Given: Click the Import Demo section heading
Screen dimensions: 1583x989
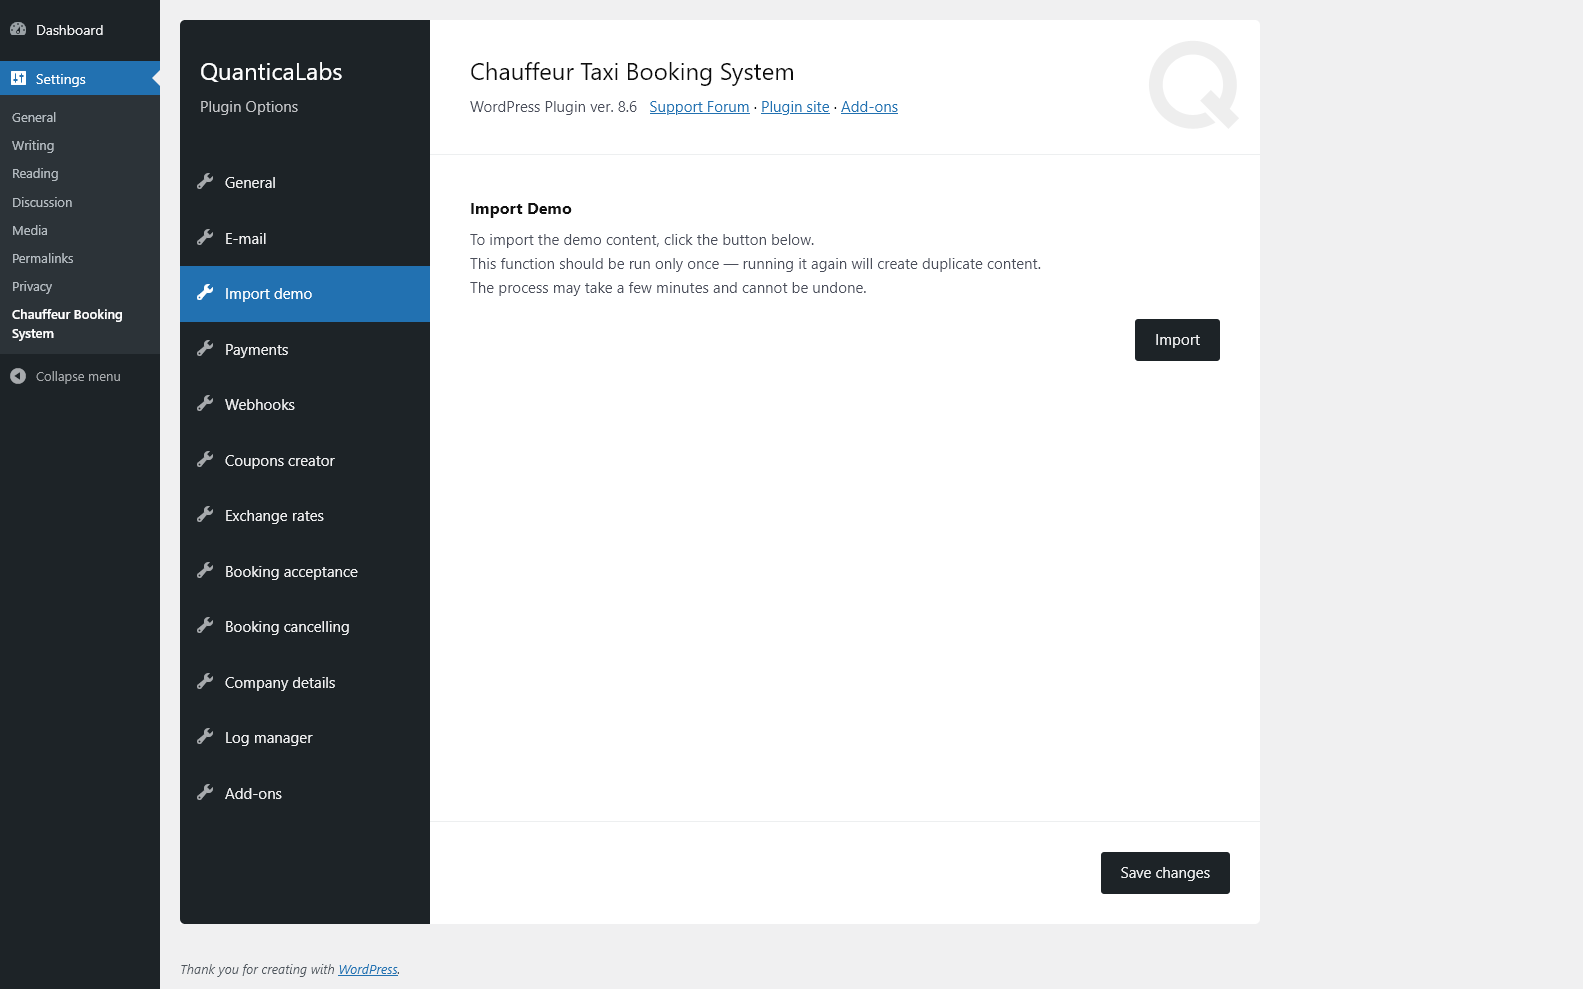Looking at the screenshot, I should 521,209.
